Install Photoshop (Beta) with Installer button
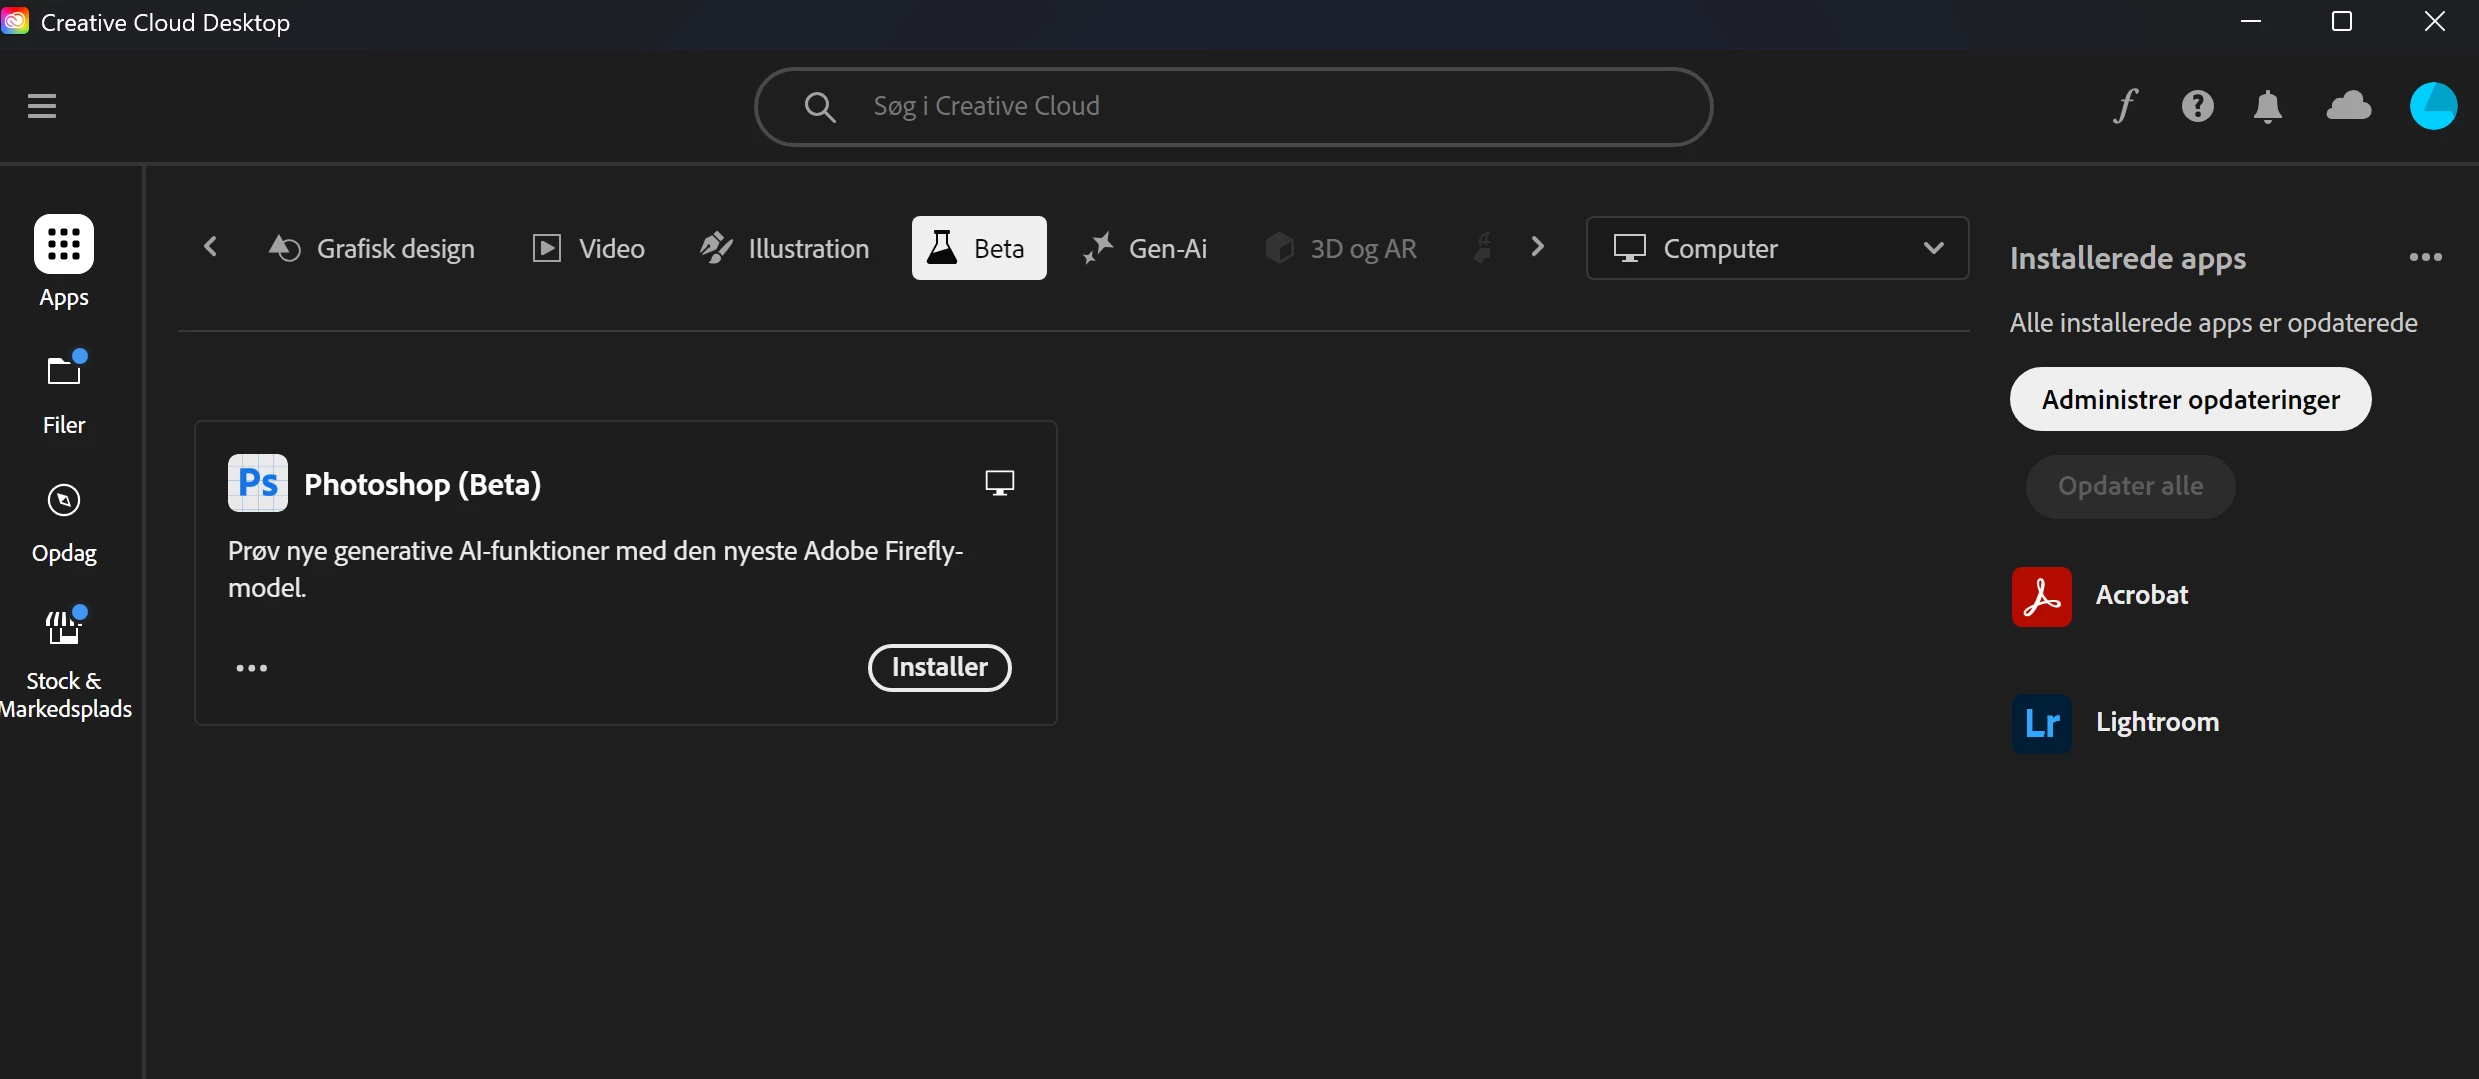This screenshot has height=1079, width=2479. (939, 667)
